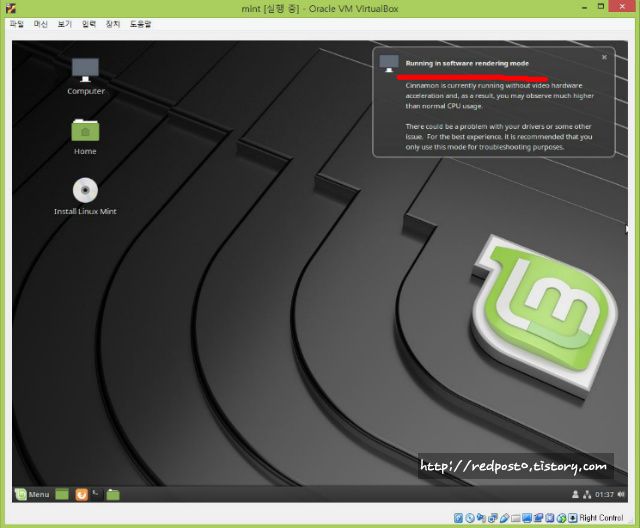Image resolution: width=640 pixels, height=528 pixels.
Task: Click the 01:37 clock applet
Action: [604, 495]
